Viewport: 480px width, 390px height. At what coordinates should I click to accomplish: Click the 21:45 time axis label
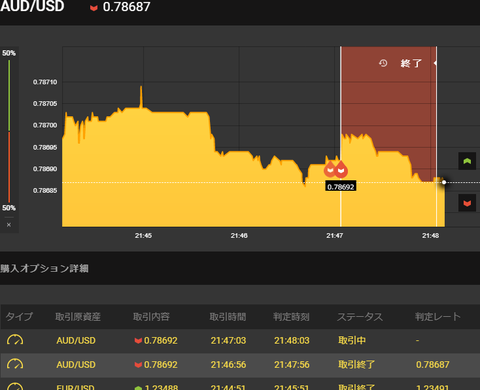[x=143, y=236]
